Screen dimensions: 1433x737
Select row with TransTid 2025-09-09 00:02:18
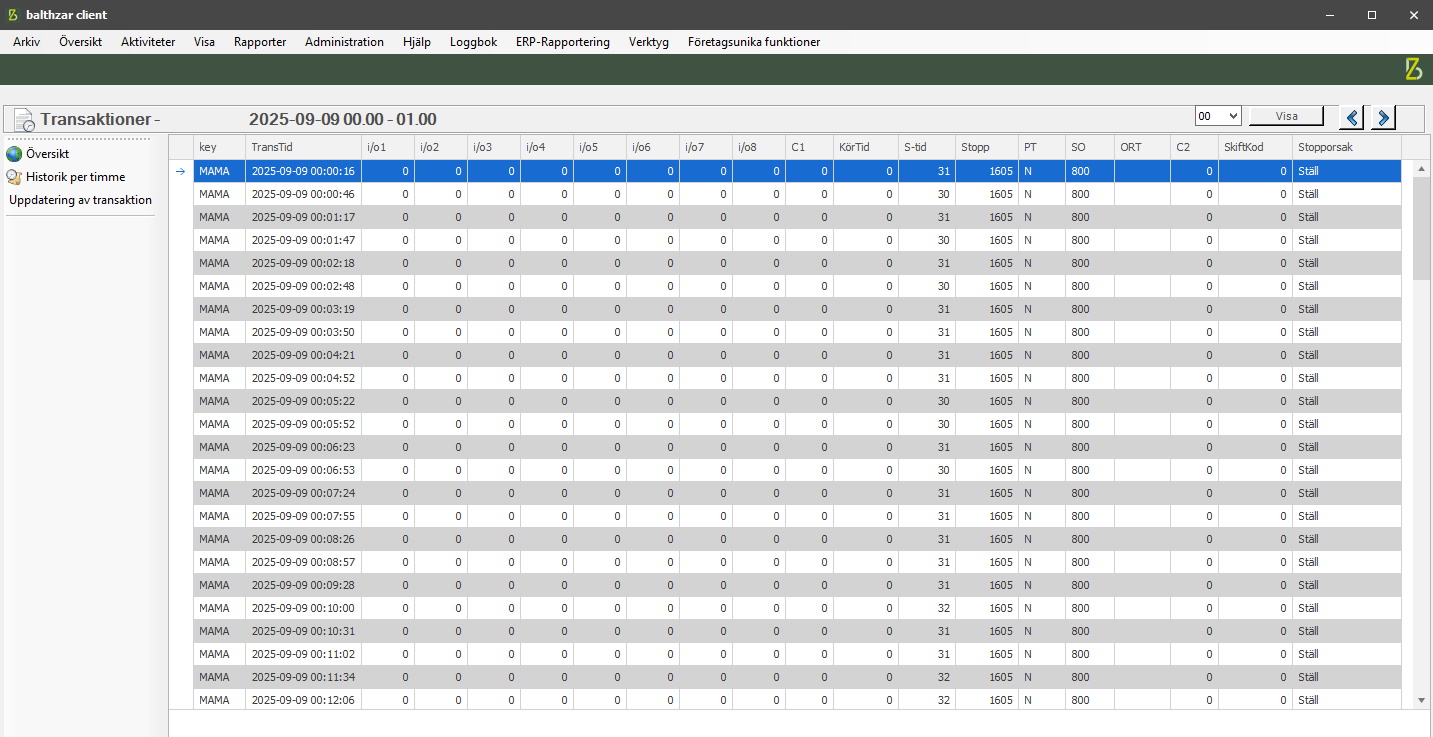(797, 263)
